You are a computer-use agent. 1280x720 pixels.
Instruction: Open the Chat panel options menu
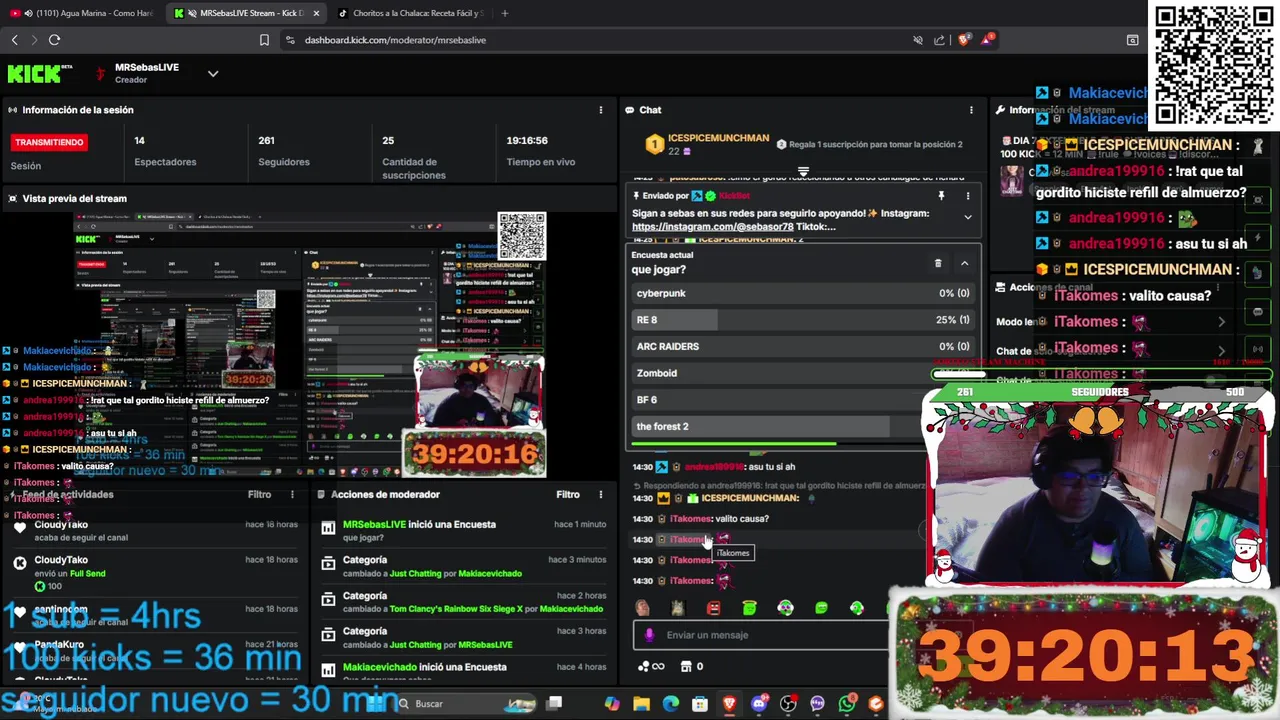point(971,110)
